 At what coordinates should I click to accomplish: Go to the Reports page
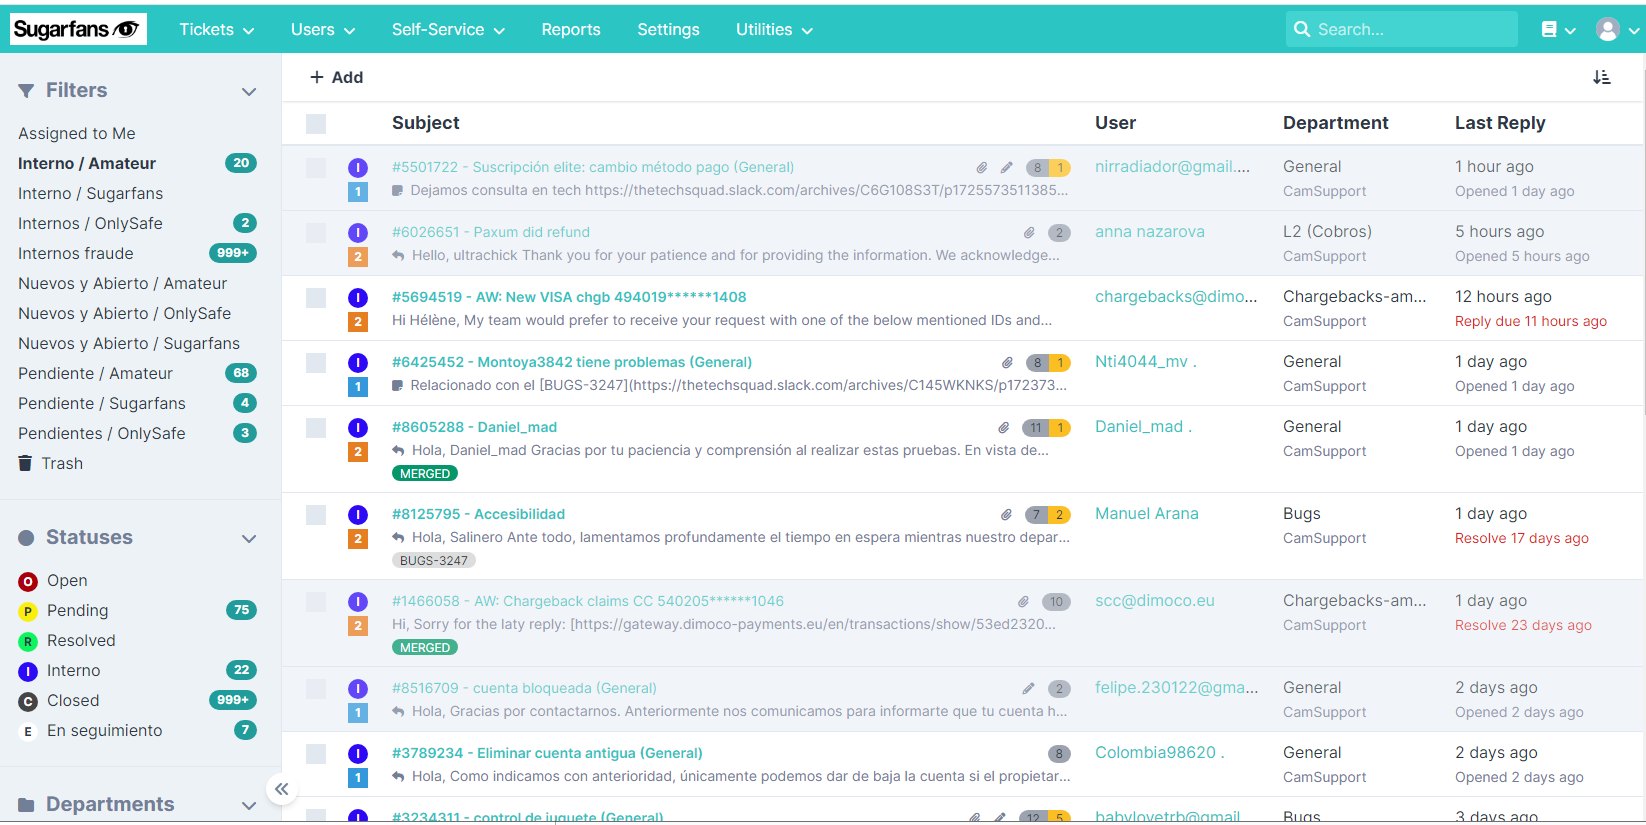tap(571, 30)
